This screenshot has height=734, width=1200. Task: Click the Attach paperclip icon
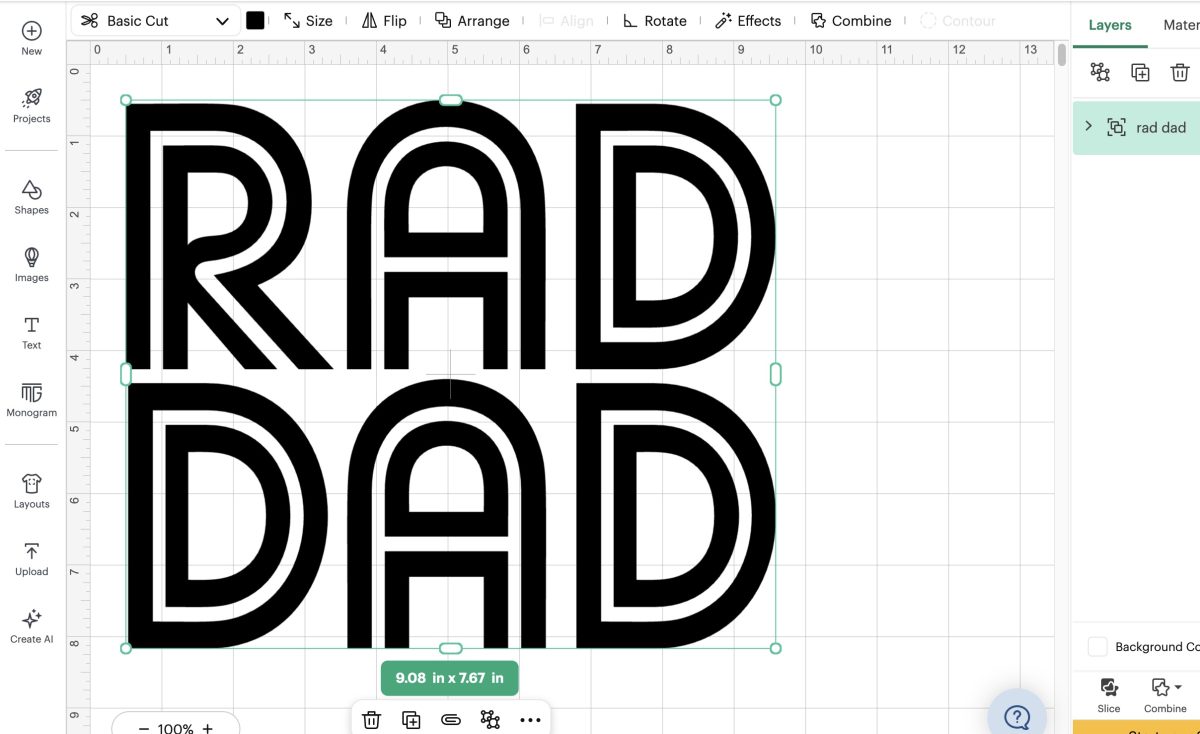[x=450, y=720]
